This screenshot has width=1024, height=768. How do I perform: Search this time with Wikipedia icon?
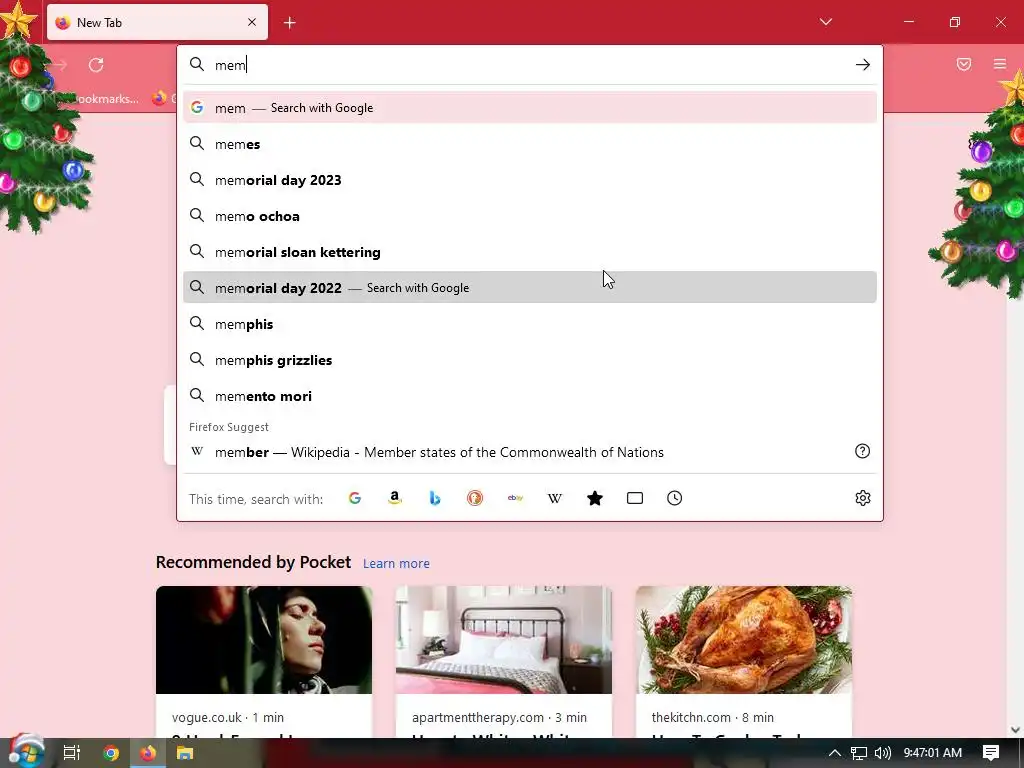click(x=554, y=498)
